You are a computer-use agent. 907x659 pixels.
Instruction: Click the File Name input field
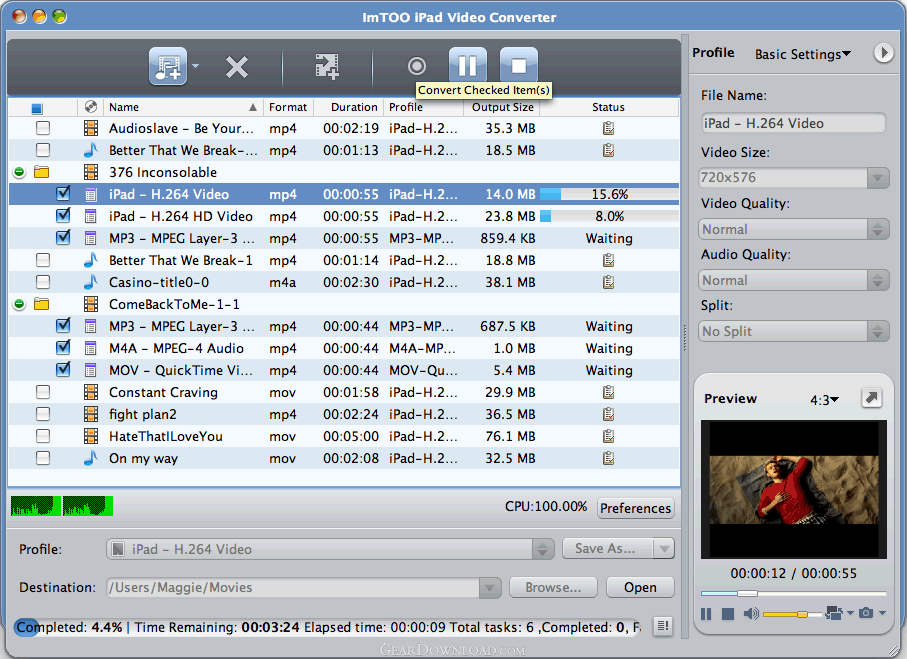(x=793, y=123)
